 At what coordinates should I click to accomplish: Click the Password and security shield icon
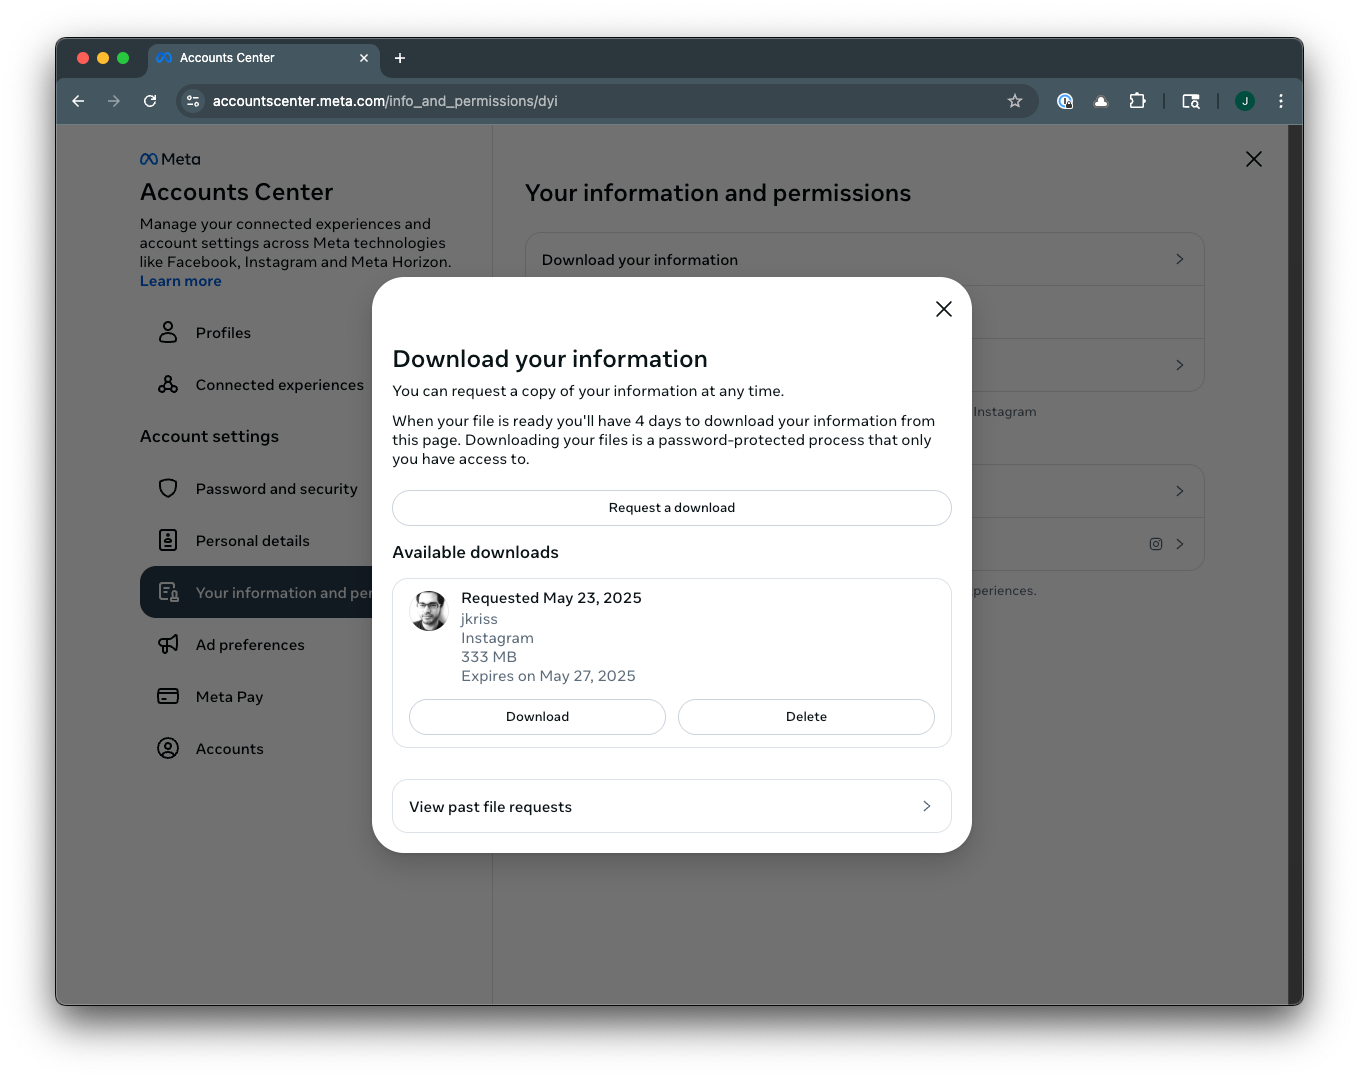point(168,488)
